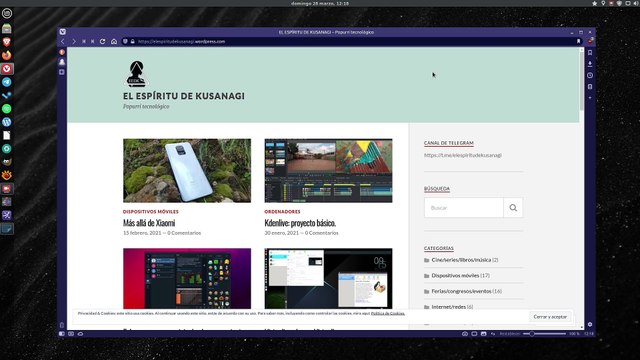Image resolution: width=640 pixels, height=360 pixels.
Task: Click the date and time in top bar
Action: coord(320,3)
